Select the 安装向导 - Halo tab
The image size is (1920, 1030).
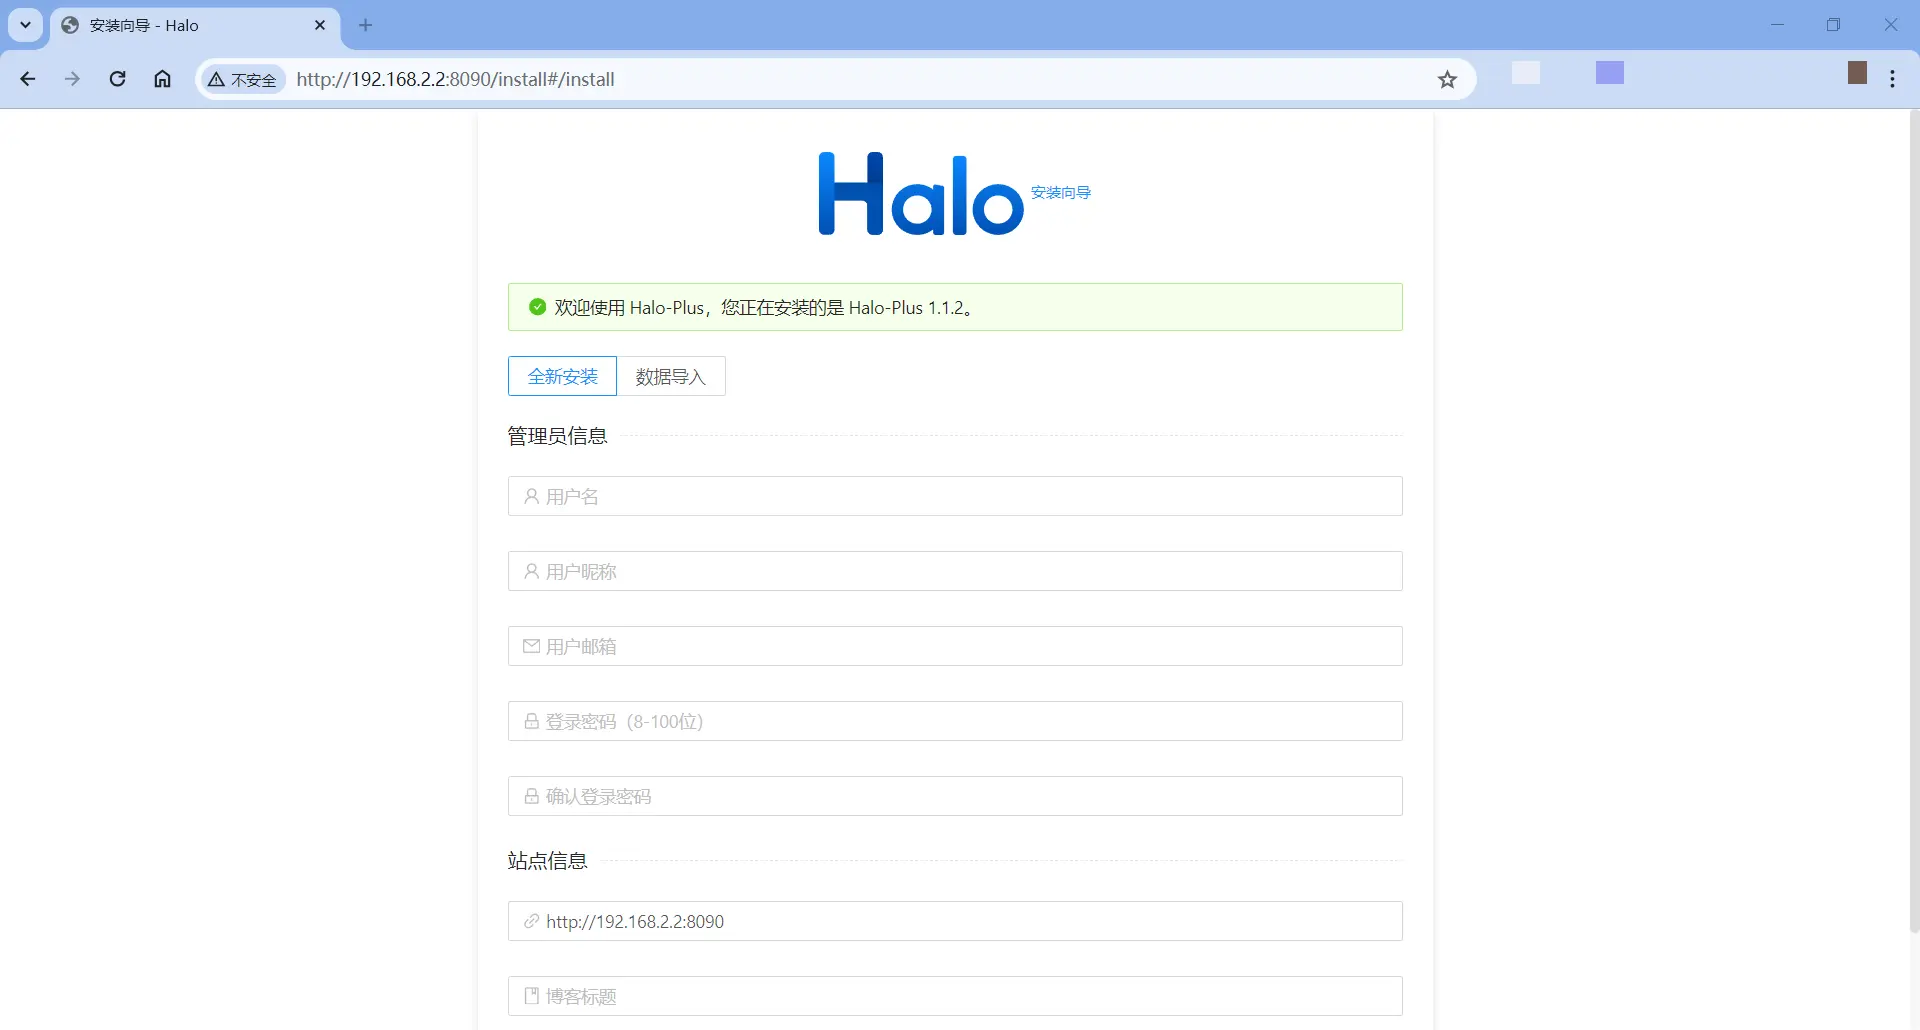[195, 25]
